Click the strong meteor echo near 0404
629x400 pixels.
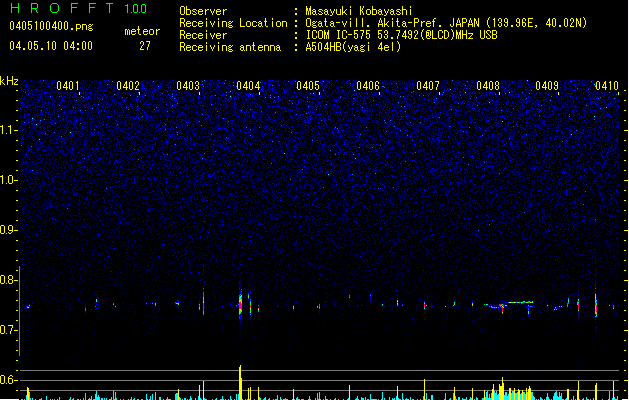click(x=240, y=305)
